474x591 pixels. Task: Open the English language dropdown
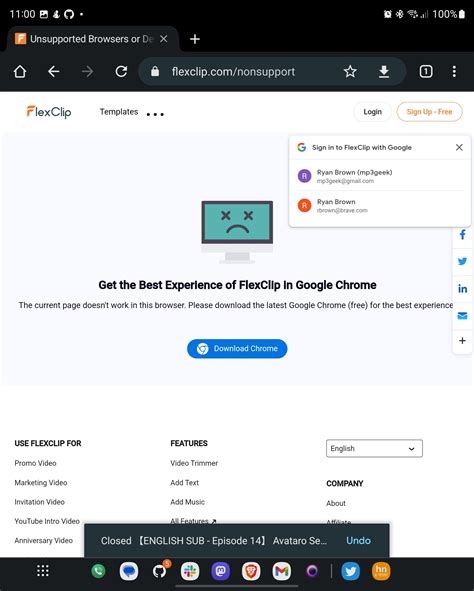point(374,449)
